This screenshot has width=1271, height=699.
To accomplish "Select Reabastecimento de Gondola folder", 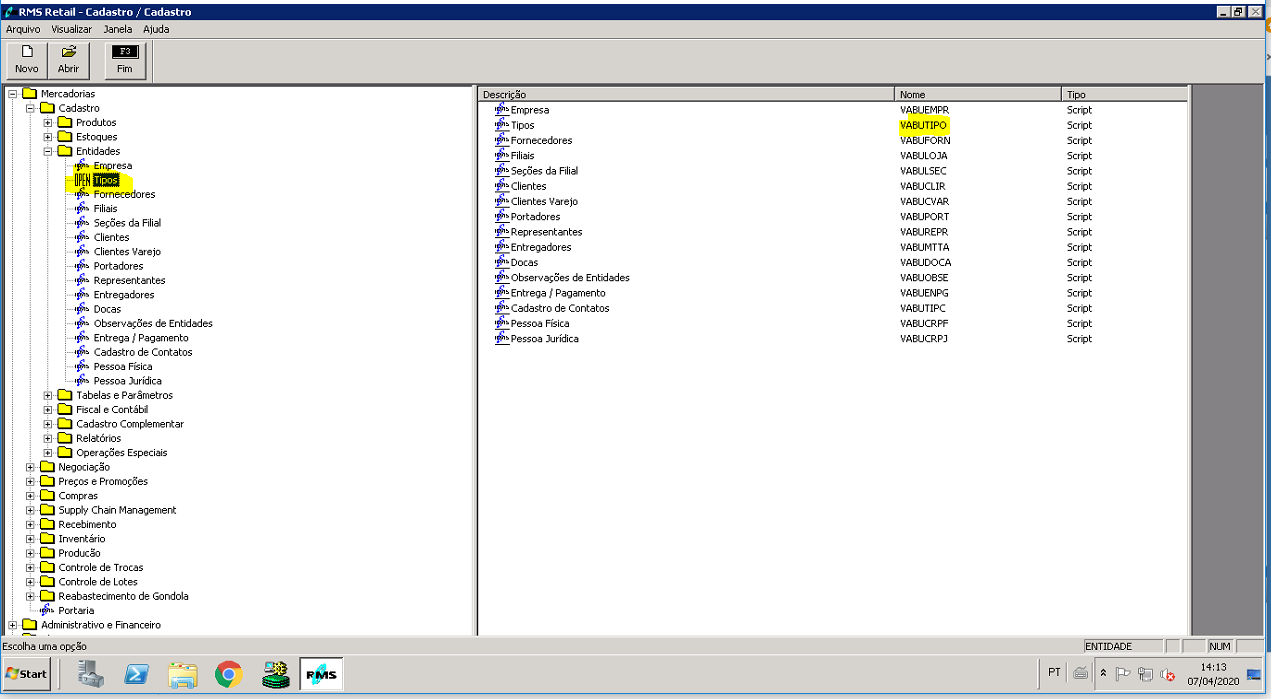I will pyautogui.click(x=123, y=596).
